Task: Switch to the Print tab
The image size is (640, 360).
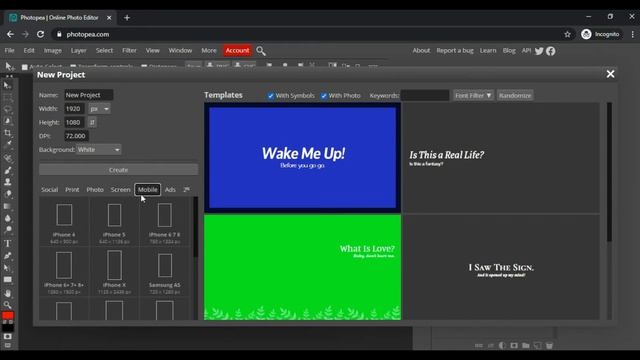Action: coord(72,190)
